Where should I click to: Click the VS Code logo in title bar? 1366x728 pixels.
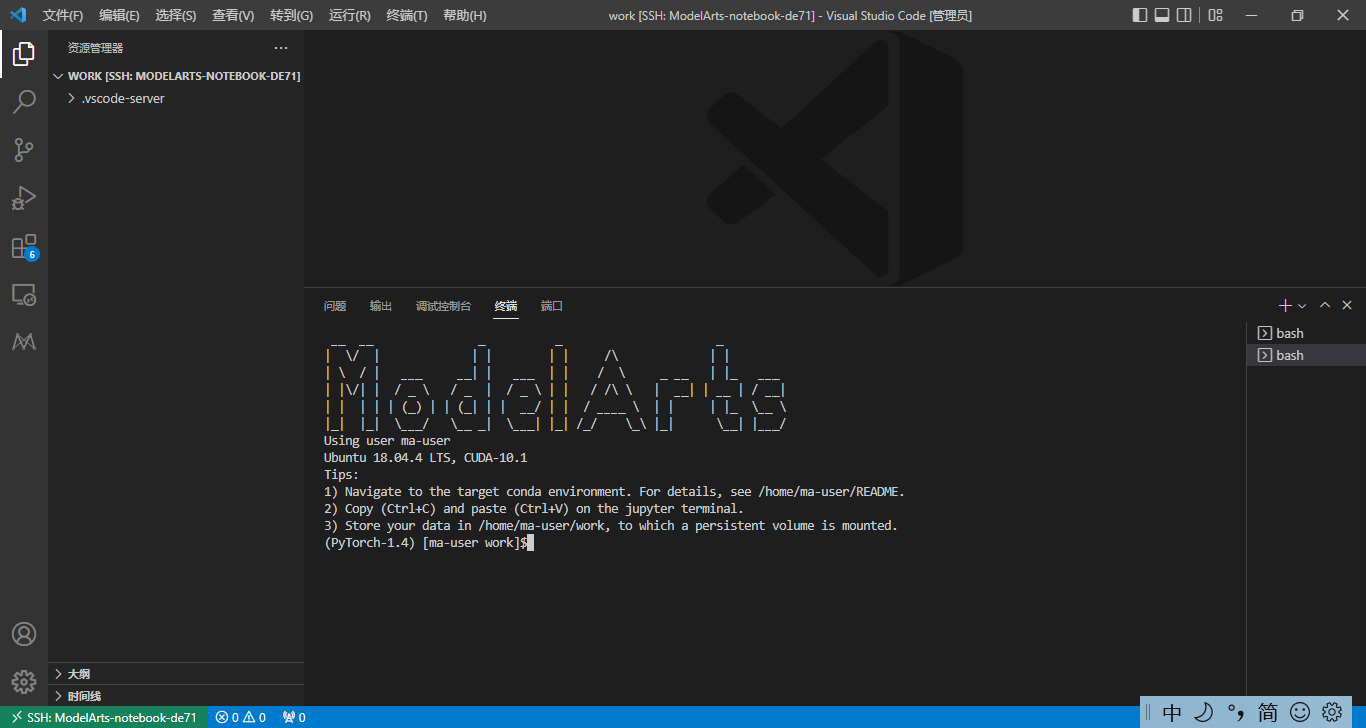point(17,15)
